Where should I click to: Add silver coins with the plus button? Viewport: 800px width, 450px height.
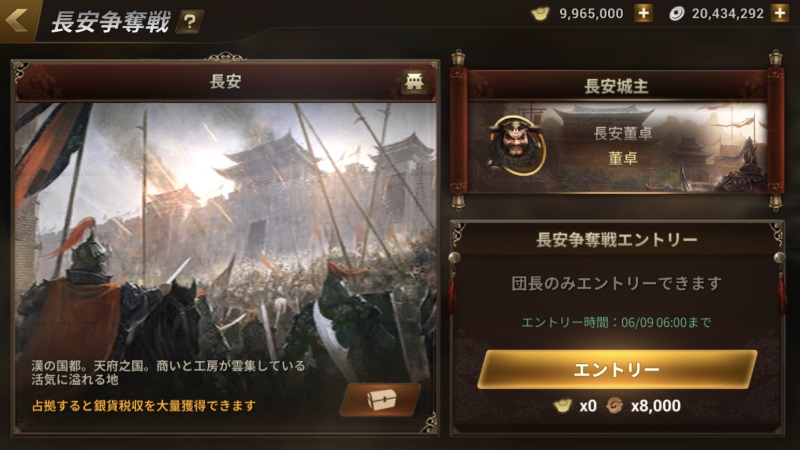pyautogui.click(x=780, y=13)
